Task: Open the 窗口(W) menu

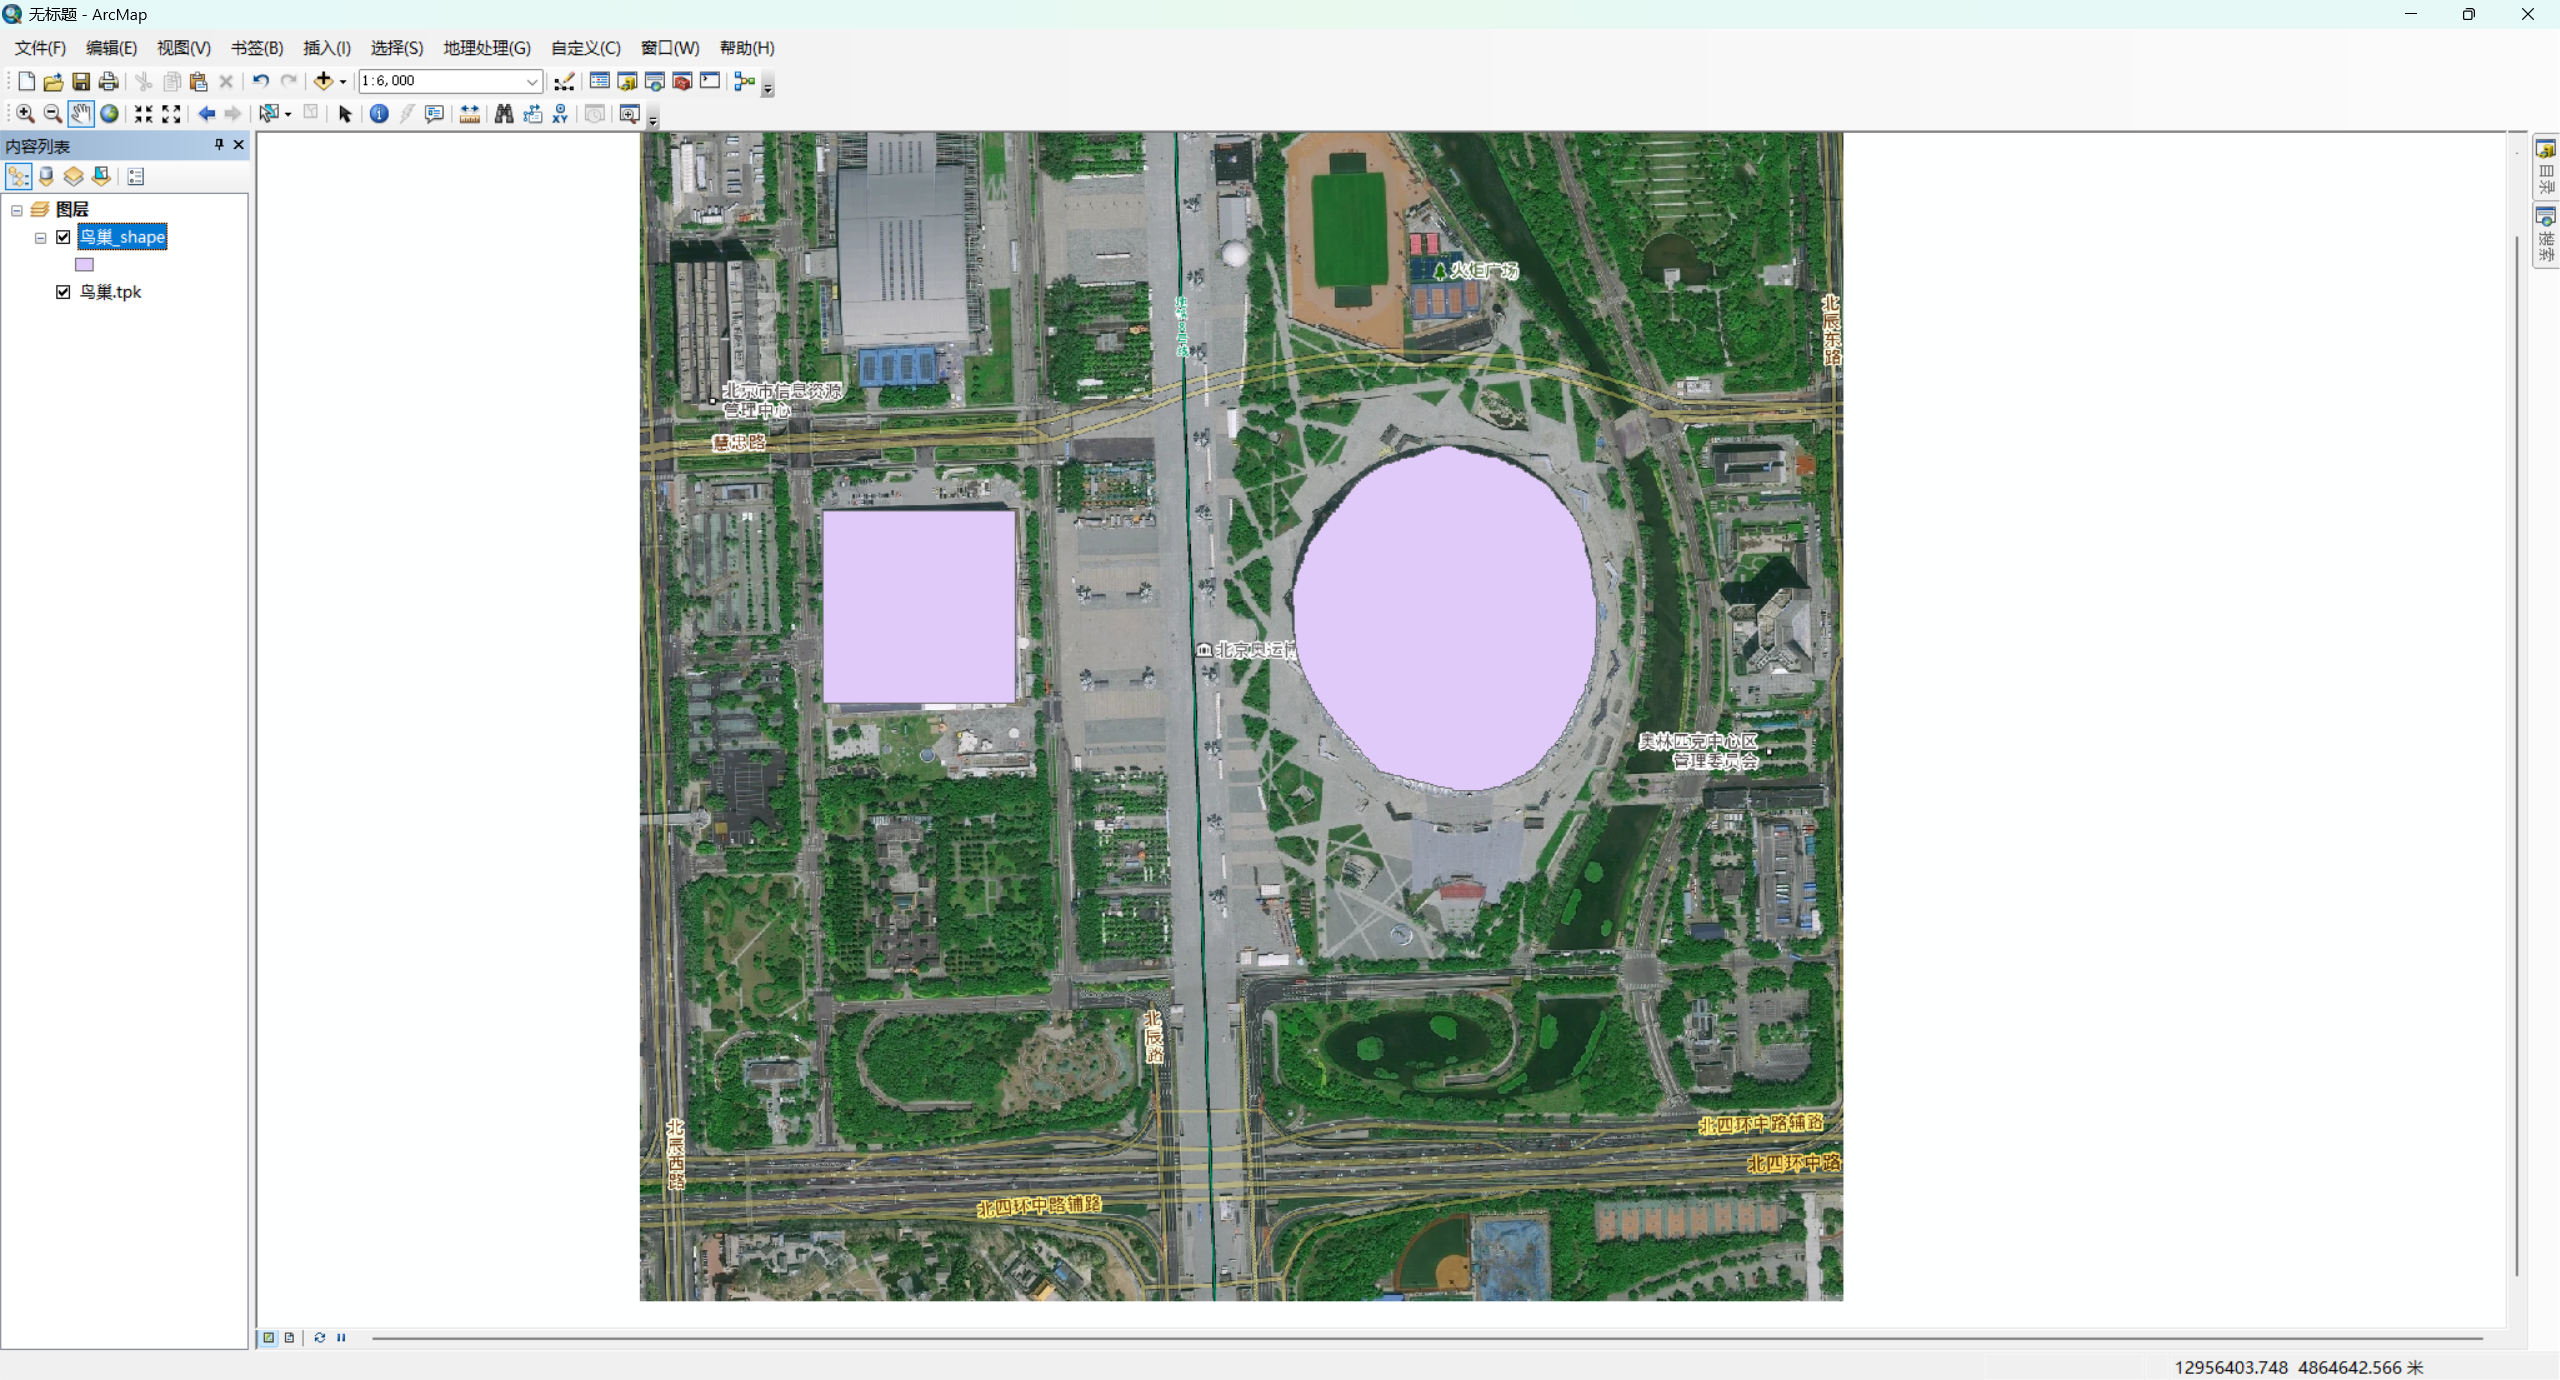Action: click(670, 48)
